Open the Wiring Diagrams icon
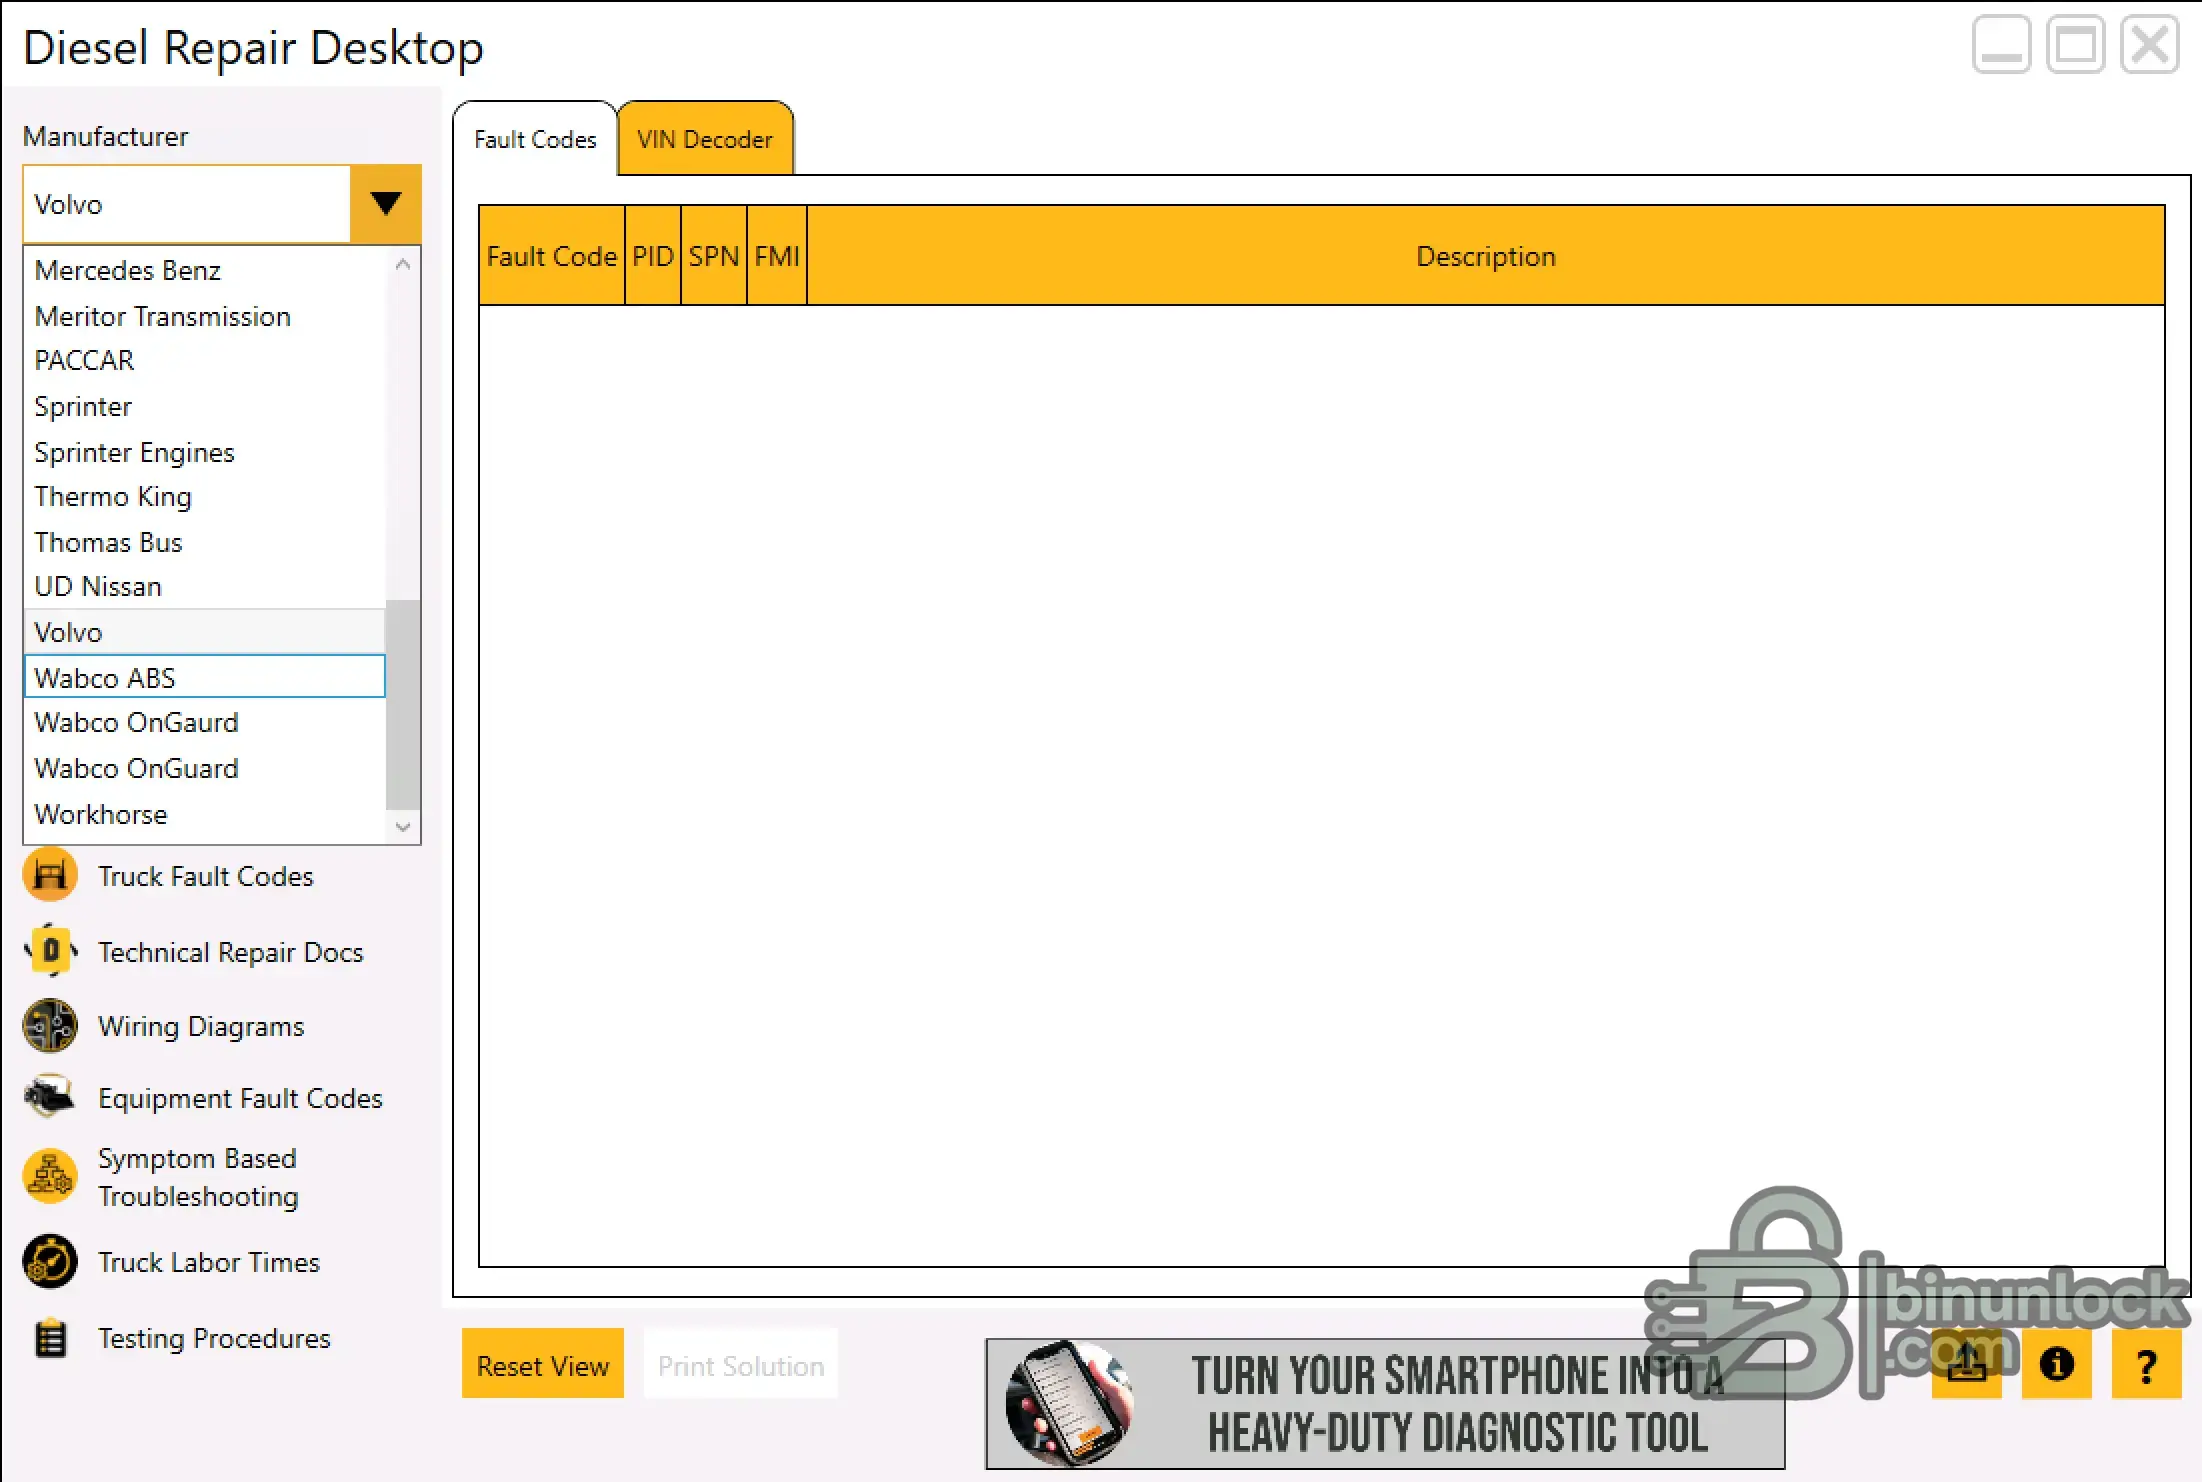Screen dimensions: 2202x1482 (x=50, y=1026)
